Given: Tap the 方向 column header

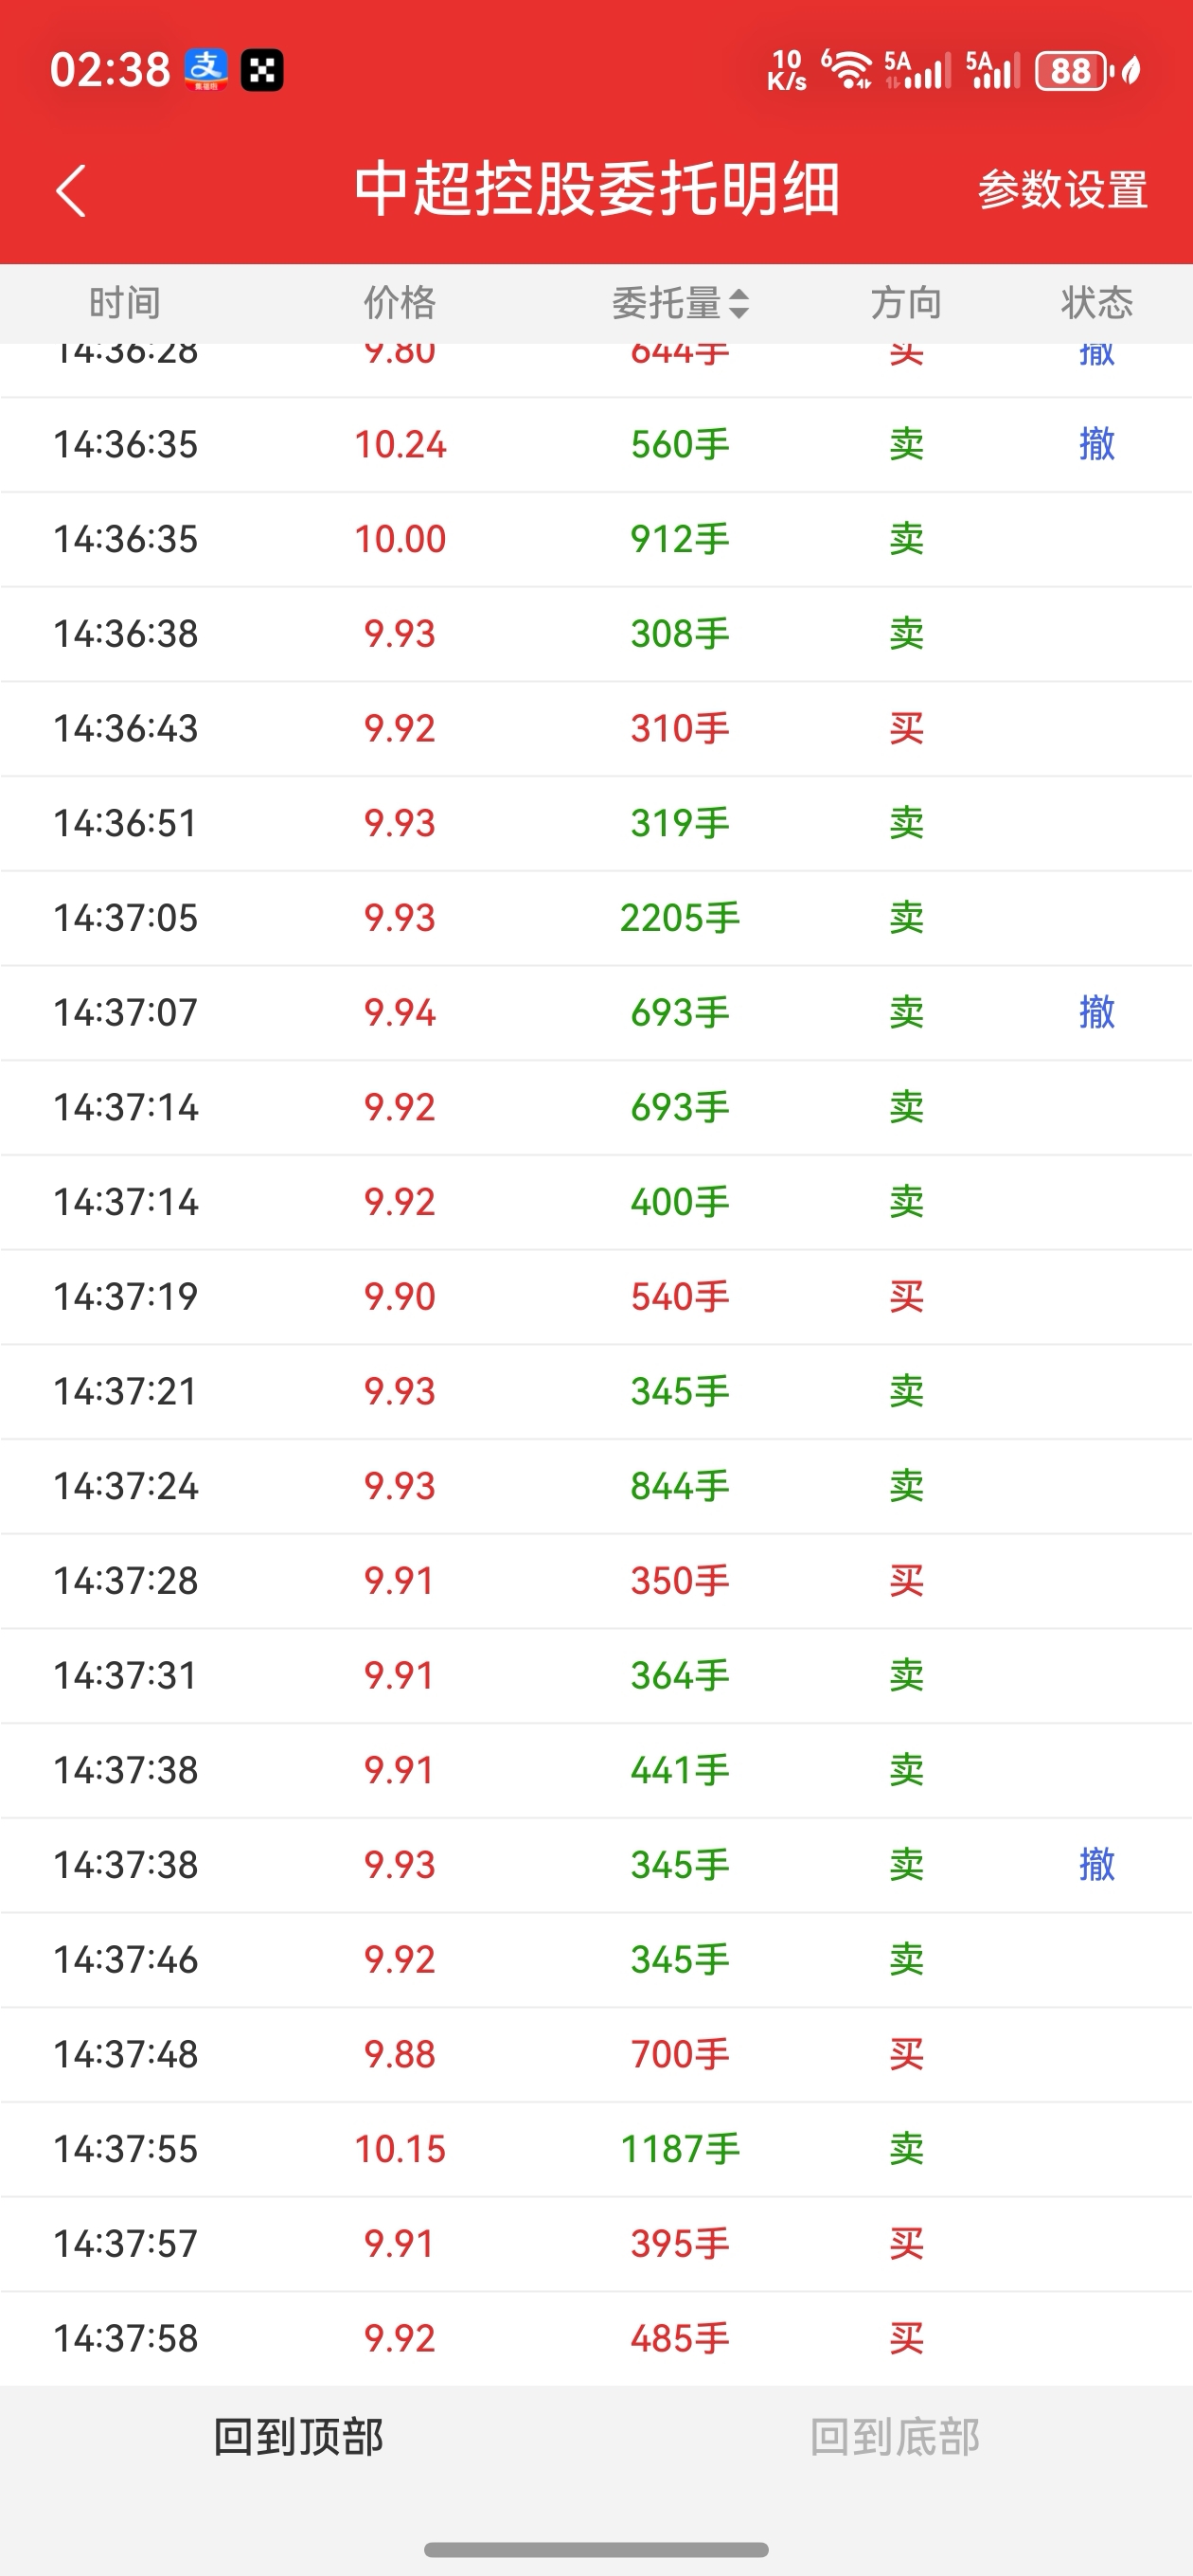Looking at the screenshot, I should tap(906, 303).
